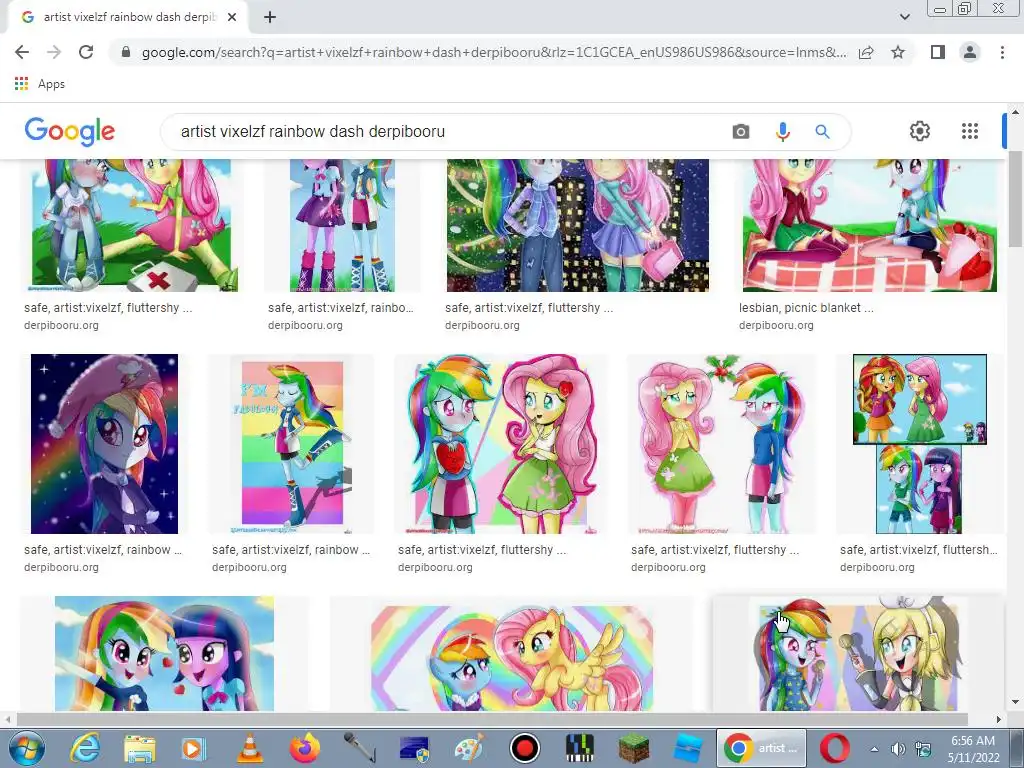This screenshot has height=768, width=1024.
Task: Open the red record button app
Action: click(524, 748)
